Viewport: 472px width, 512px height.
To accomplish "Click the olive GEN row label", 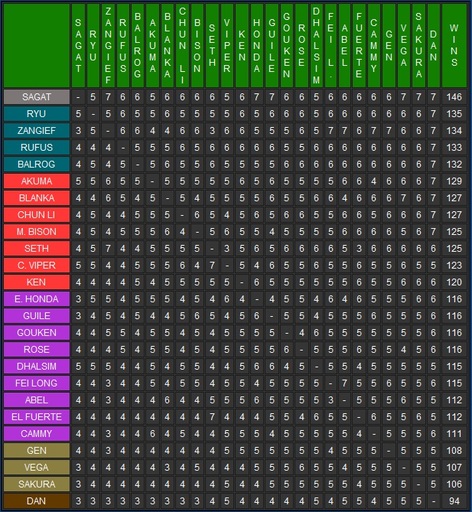I will (x=37, y=451).
